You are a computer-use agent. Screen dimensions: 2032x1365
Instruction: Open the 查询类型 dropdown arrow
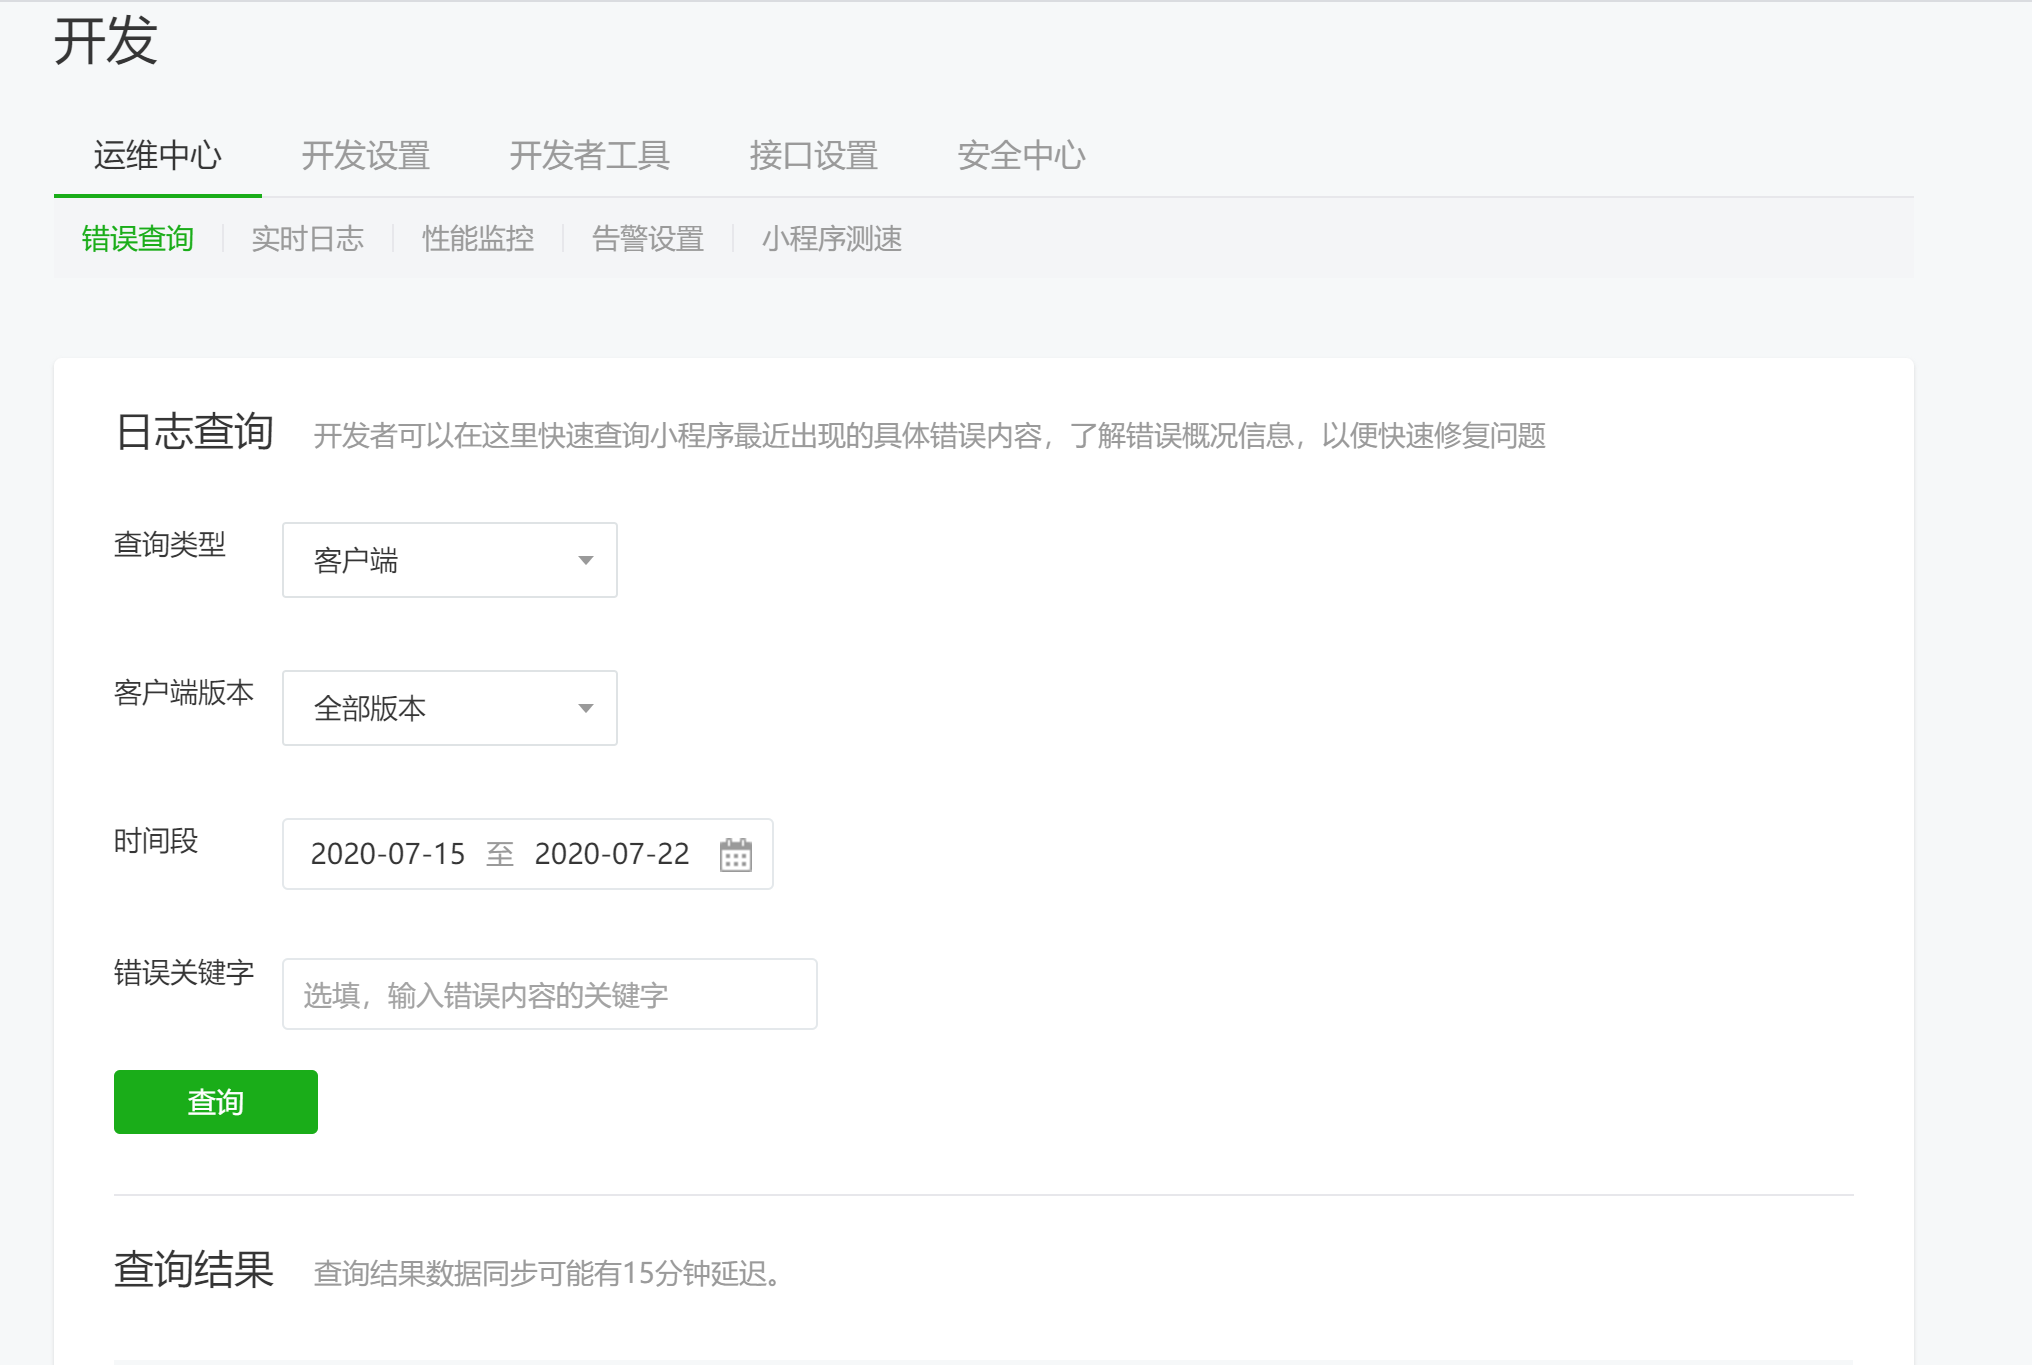(x=586, y=561)
